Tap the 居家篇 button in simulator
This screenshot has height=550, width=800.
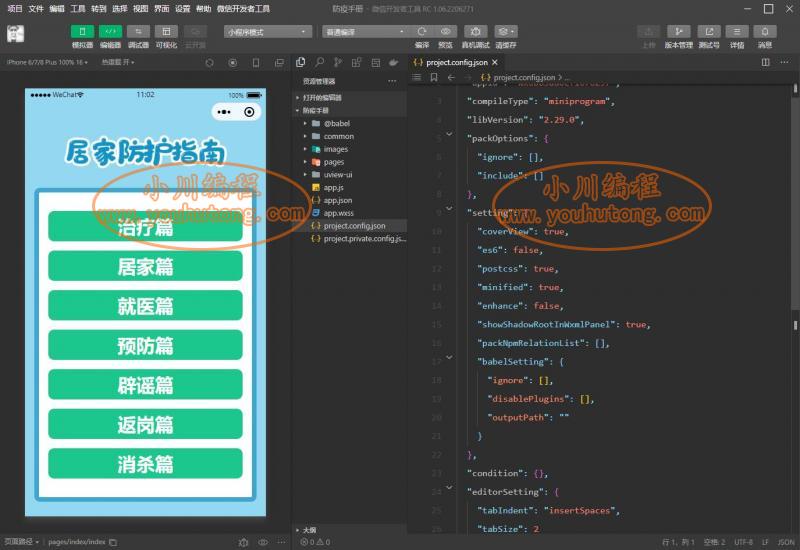click(x=145, y=266)
